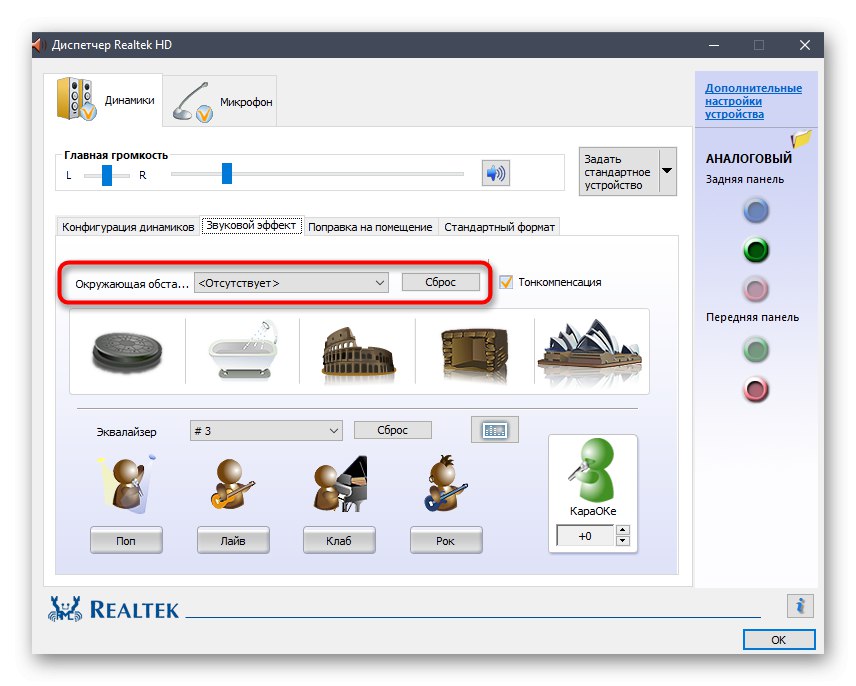Click the main volume slider handle

pos(227,174)
